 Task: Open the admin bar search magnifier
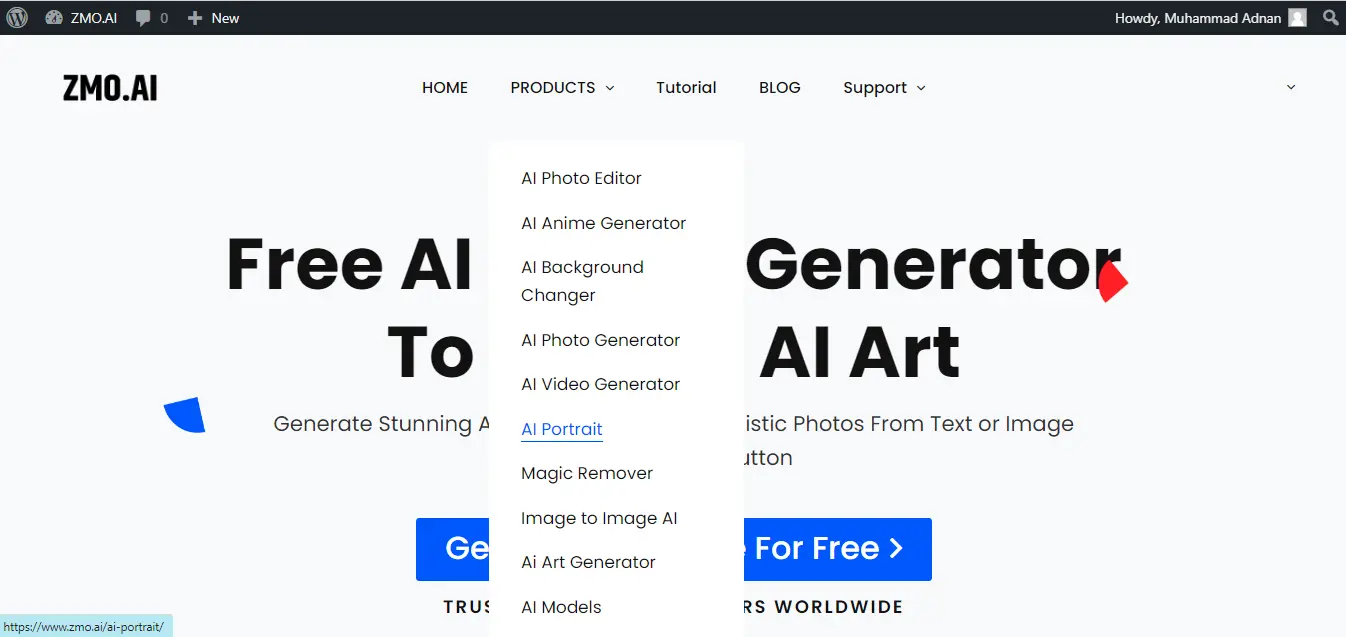click(x=1330, y=17)
